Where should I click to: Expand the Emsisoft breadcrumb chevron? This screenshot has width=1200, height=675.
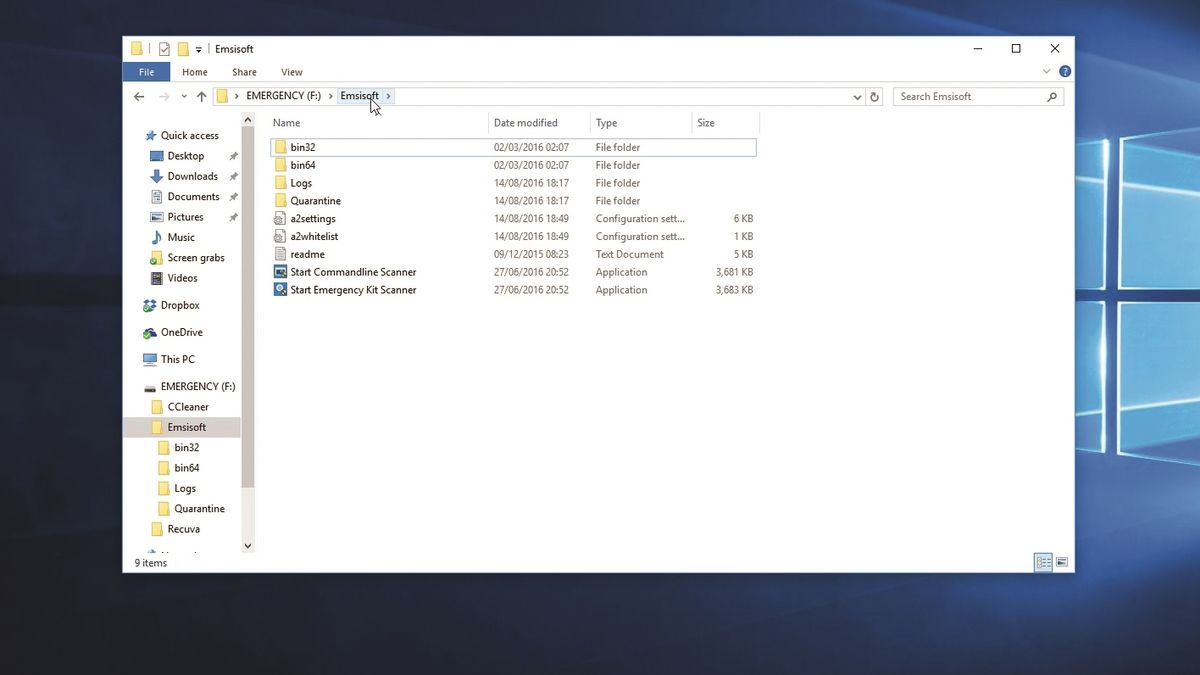(x=388, y=96)
